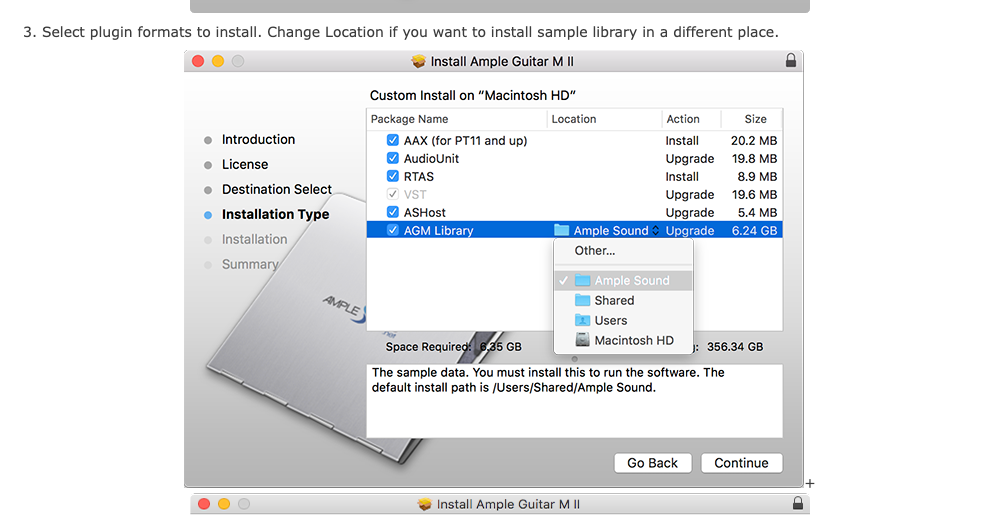Toggle the AGM Library checkbox
This screenshot has width=1000, height=520.
[x=393, y=230]
